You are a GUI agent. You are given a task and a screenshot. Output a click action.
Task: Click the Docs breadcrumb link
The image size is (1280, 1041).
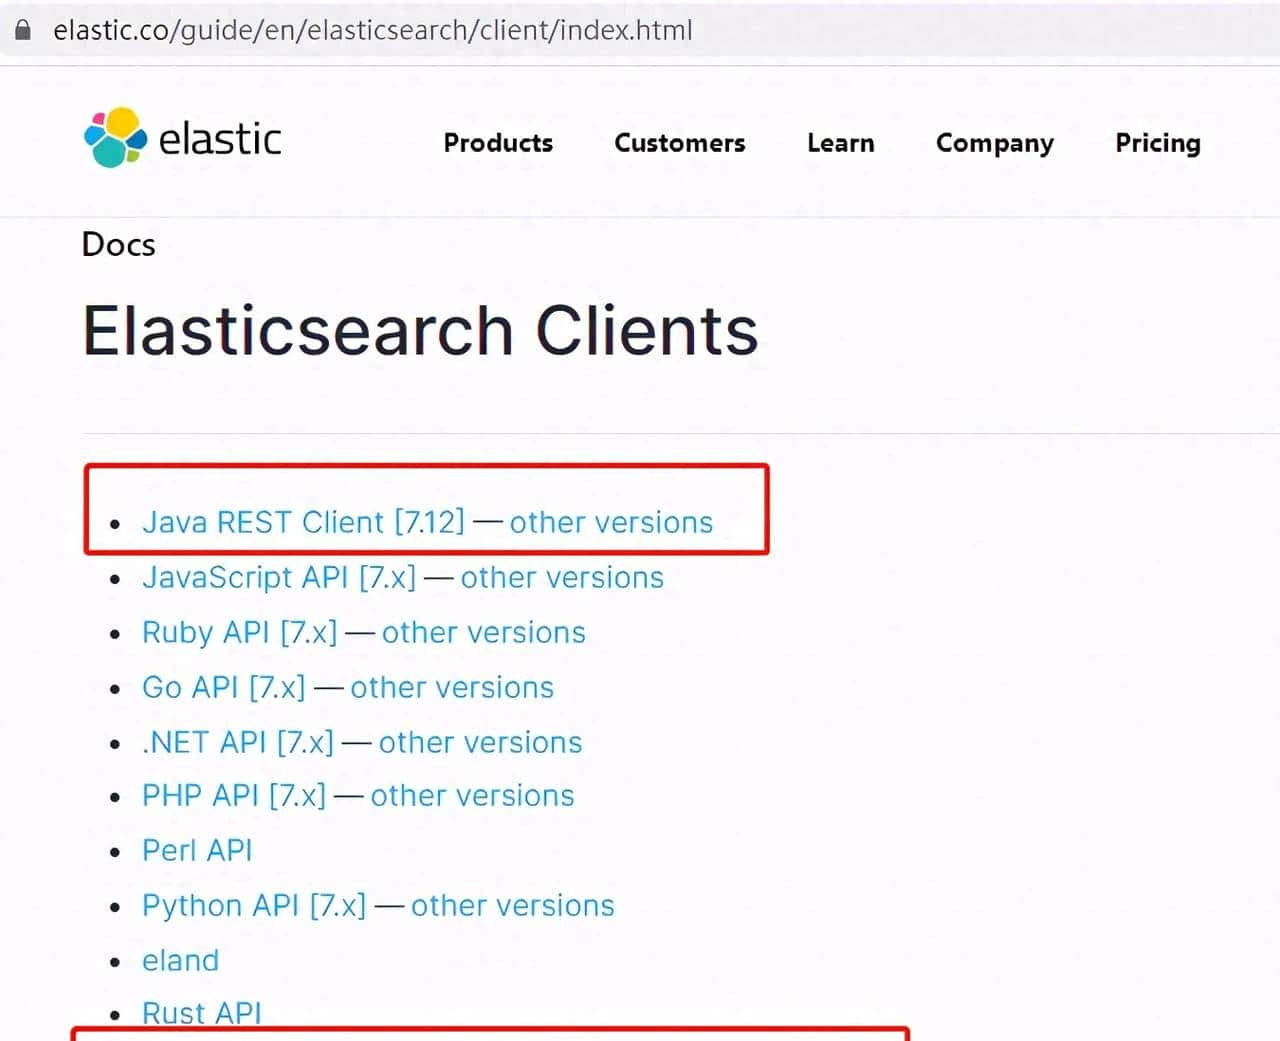pos(118,245)
